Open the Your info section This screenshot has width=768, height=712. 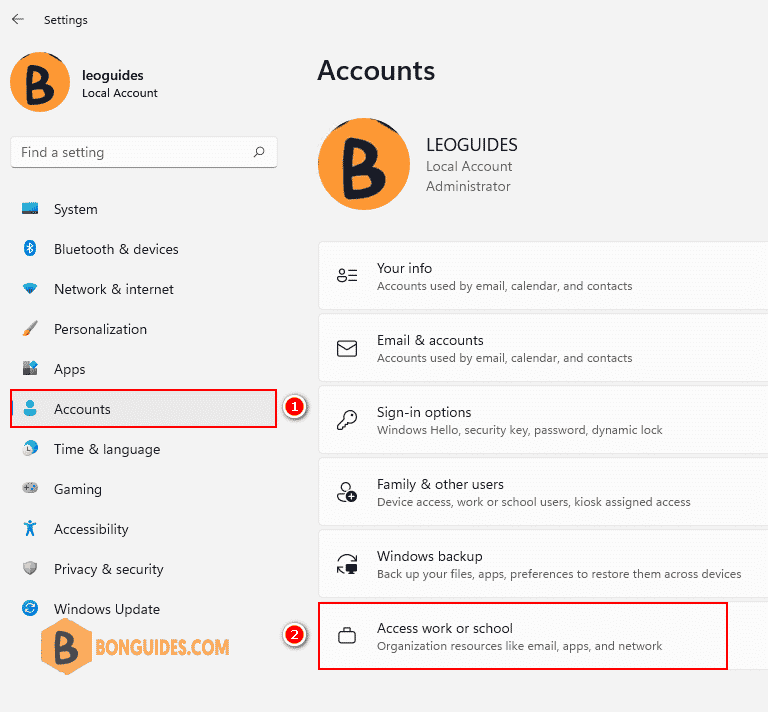point(543,276)
